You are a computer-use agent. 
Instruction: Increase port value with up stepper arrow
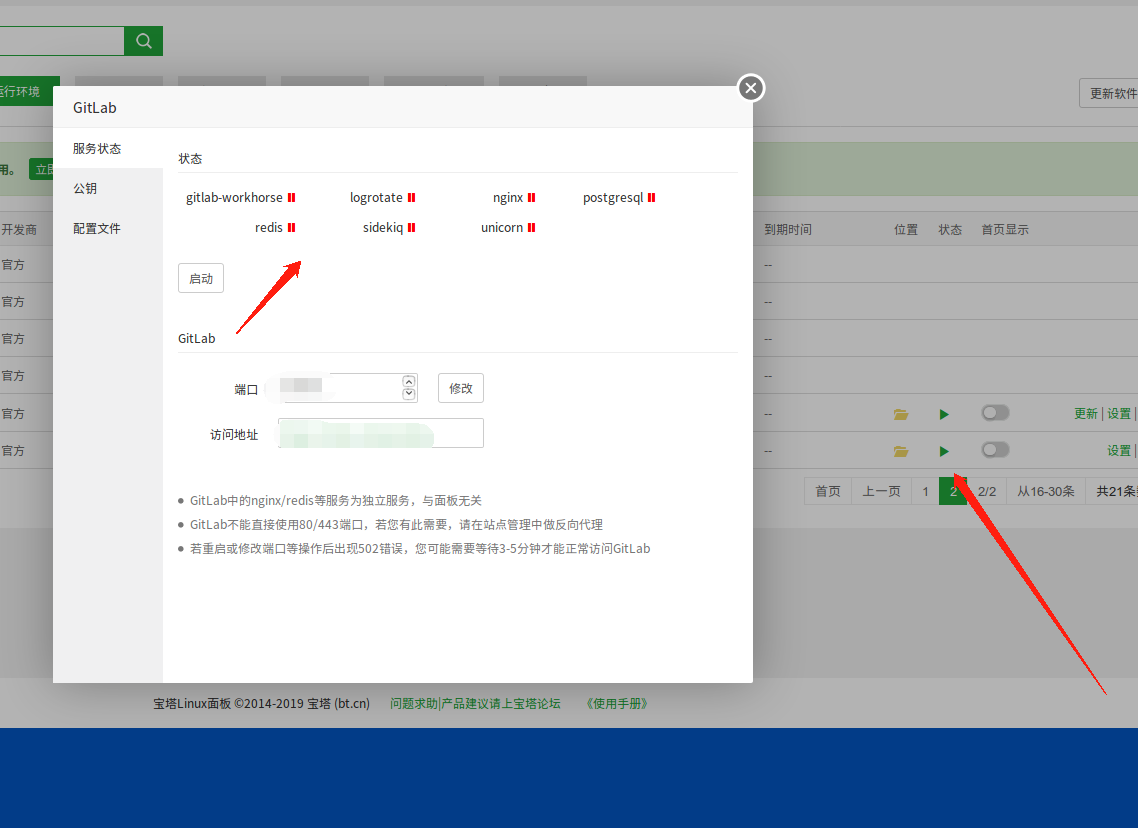click(409, 382)
